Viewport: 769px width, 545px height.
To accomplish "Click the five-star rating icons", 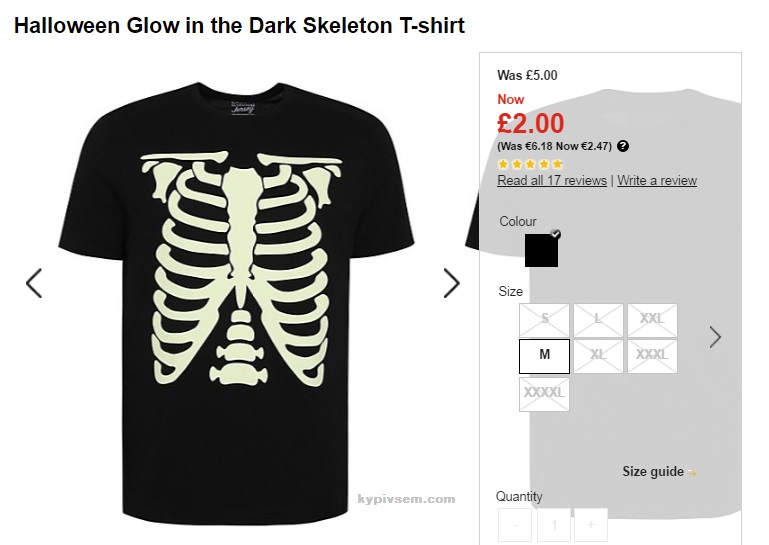I will point(531,164).
